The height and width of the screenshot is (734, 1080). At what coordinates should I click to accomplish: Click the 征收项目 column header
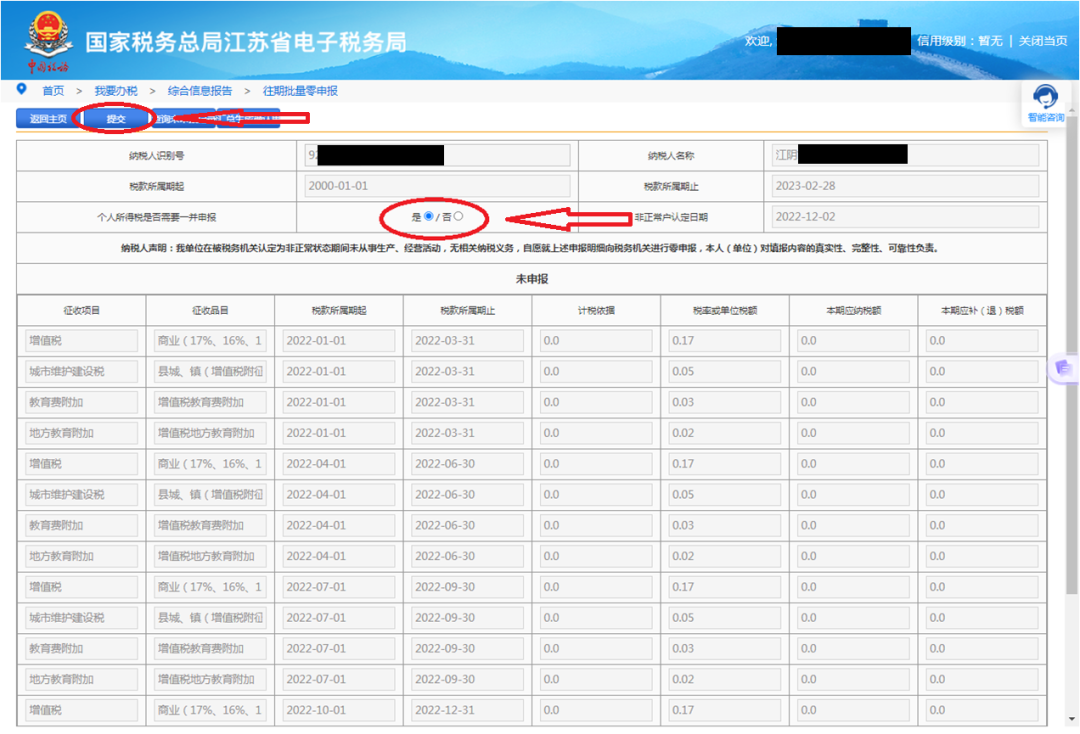point(81,310)
